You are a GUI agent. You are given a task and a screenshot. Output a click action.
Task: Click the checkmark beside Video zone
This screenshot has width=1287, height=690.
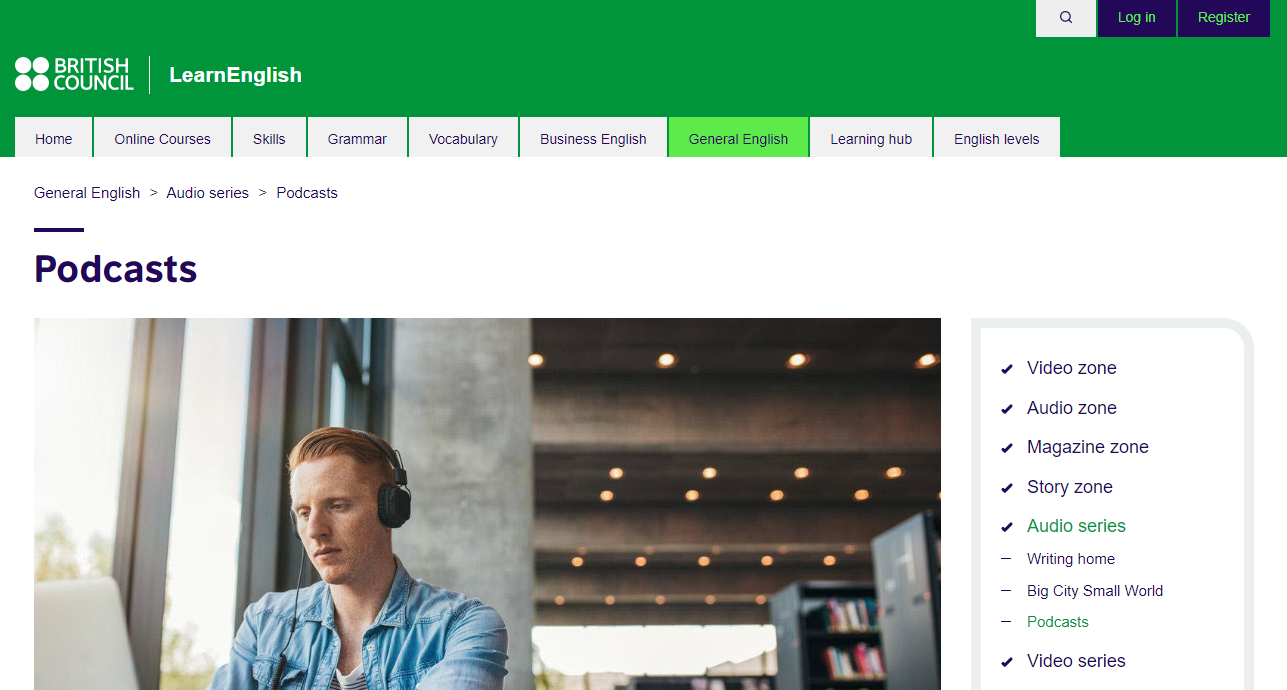(x=1007, y=370)
